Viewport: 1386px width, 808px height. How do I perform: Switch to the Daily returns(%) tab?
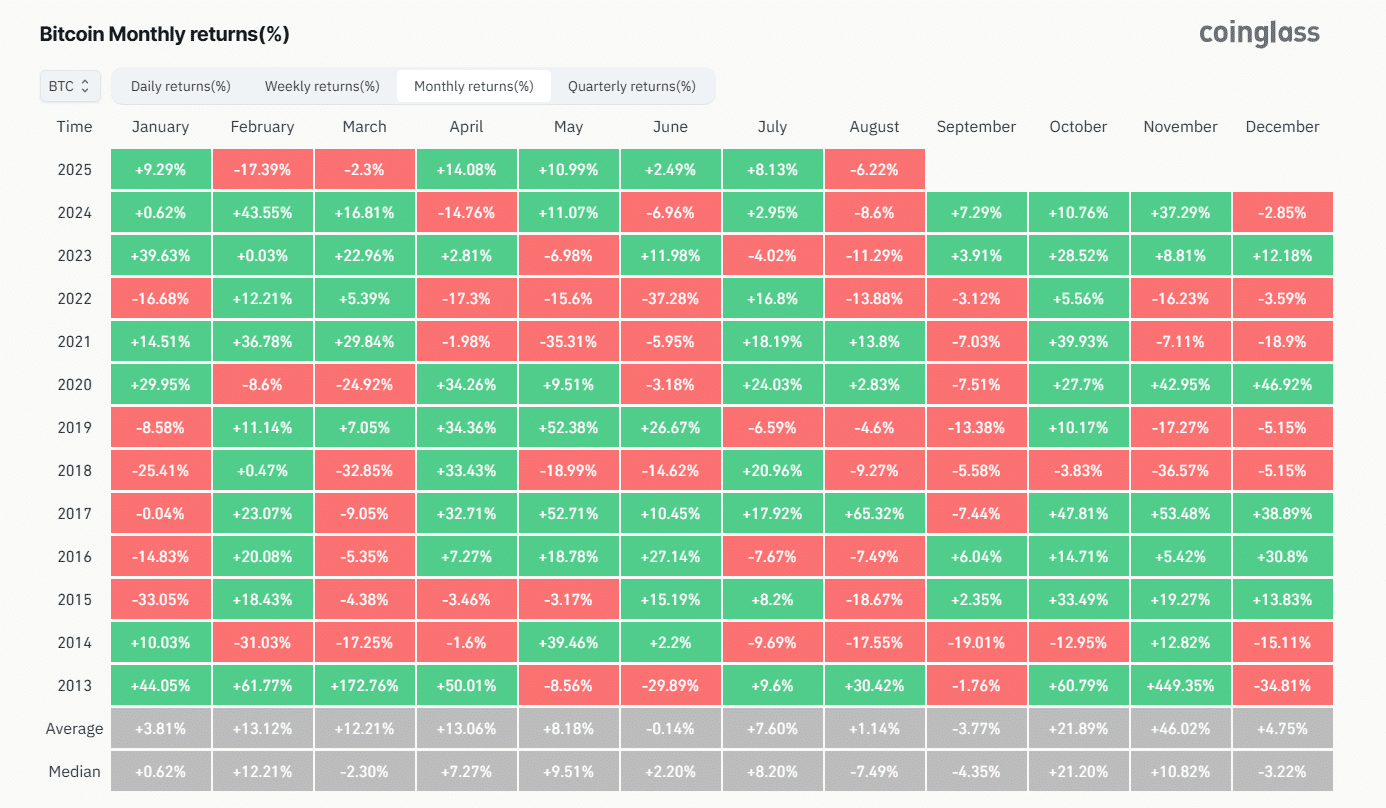[x=180, y=86]
